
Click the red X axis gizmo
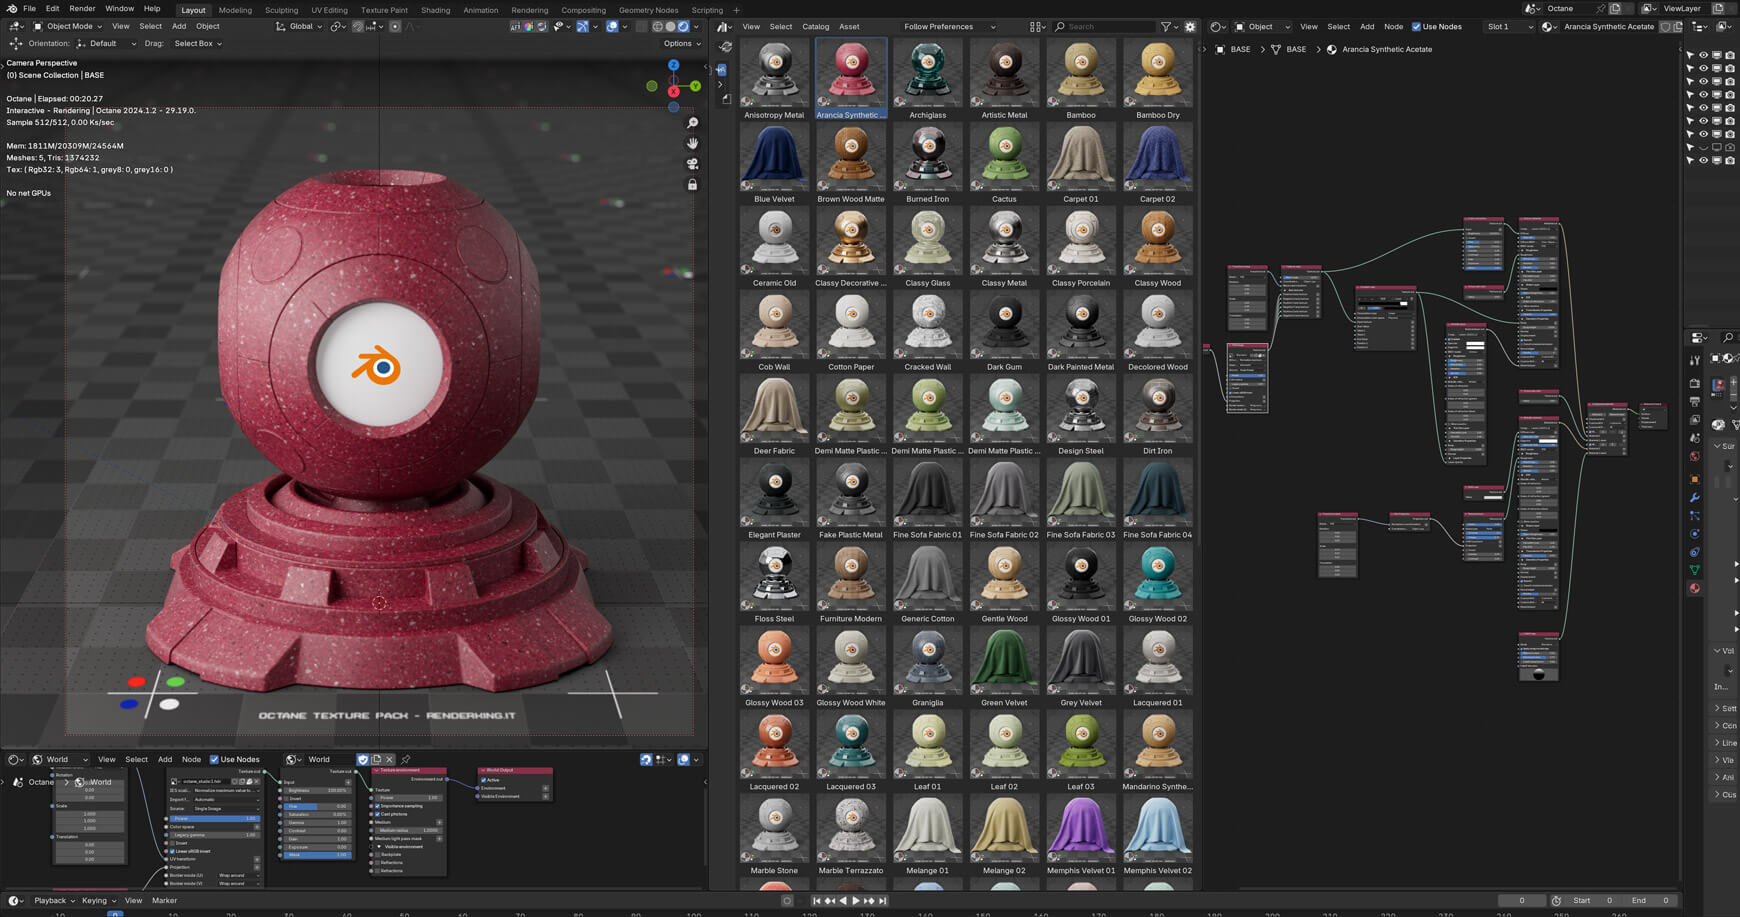coord(673,91)
